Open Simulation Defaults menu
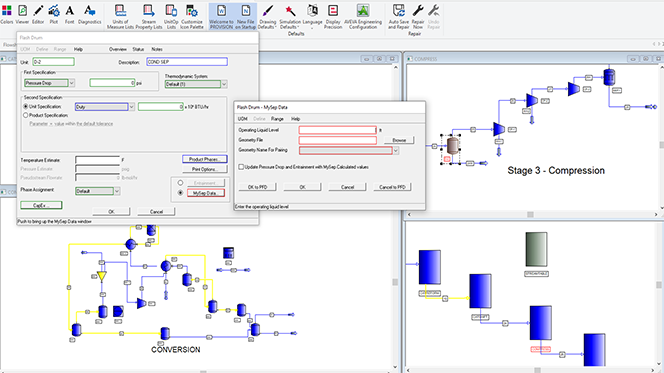 tap(290, 17)
